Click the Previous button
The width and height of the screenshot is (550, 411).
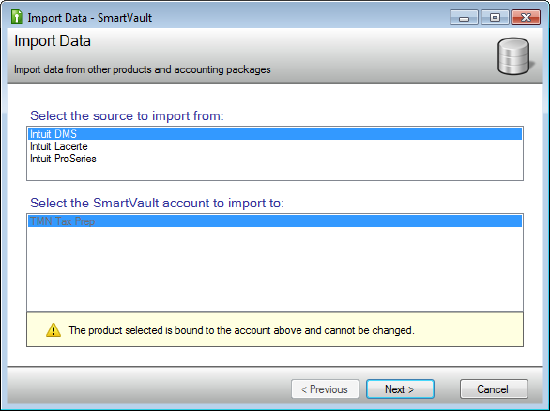[325, 389]
